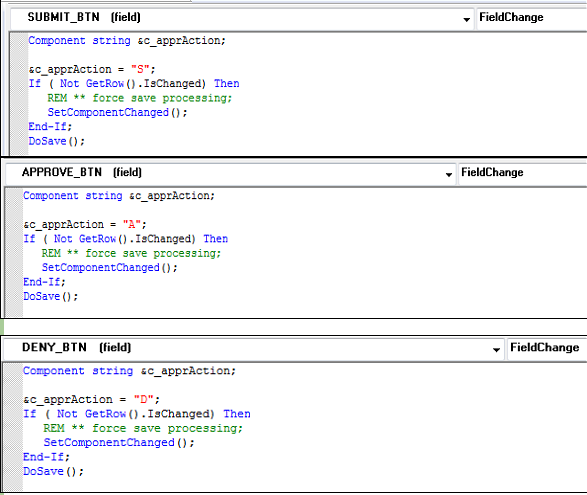
Task: Click the If Not GetRow line in SUBMIT_BTN
Action: (134, 83)
